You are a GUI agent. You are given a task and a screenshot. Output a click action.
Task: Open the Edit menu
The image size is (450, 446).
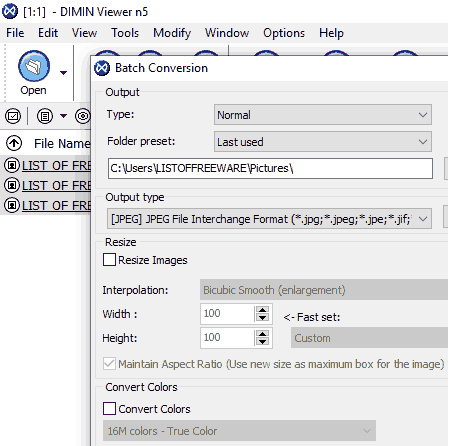(48, 33)
